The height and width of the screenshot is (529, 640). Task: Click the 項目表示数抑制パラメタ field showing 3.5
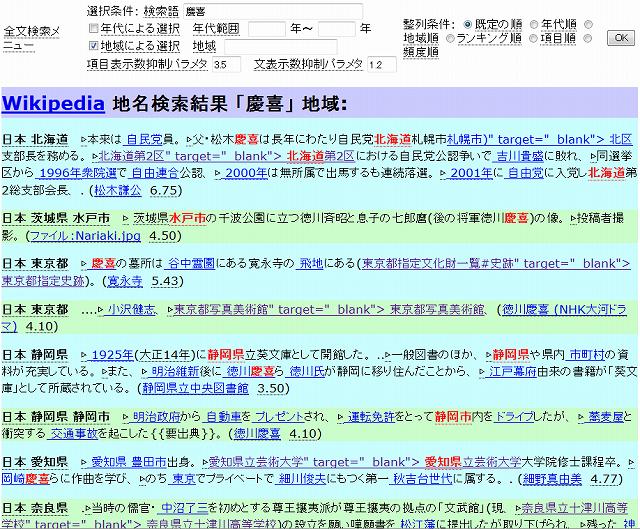[226, 64]
